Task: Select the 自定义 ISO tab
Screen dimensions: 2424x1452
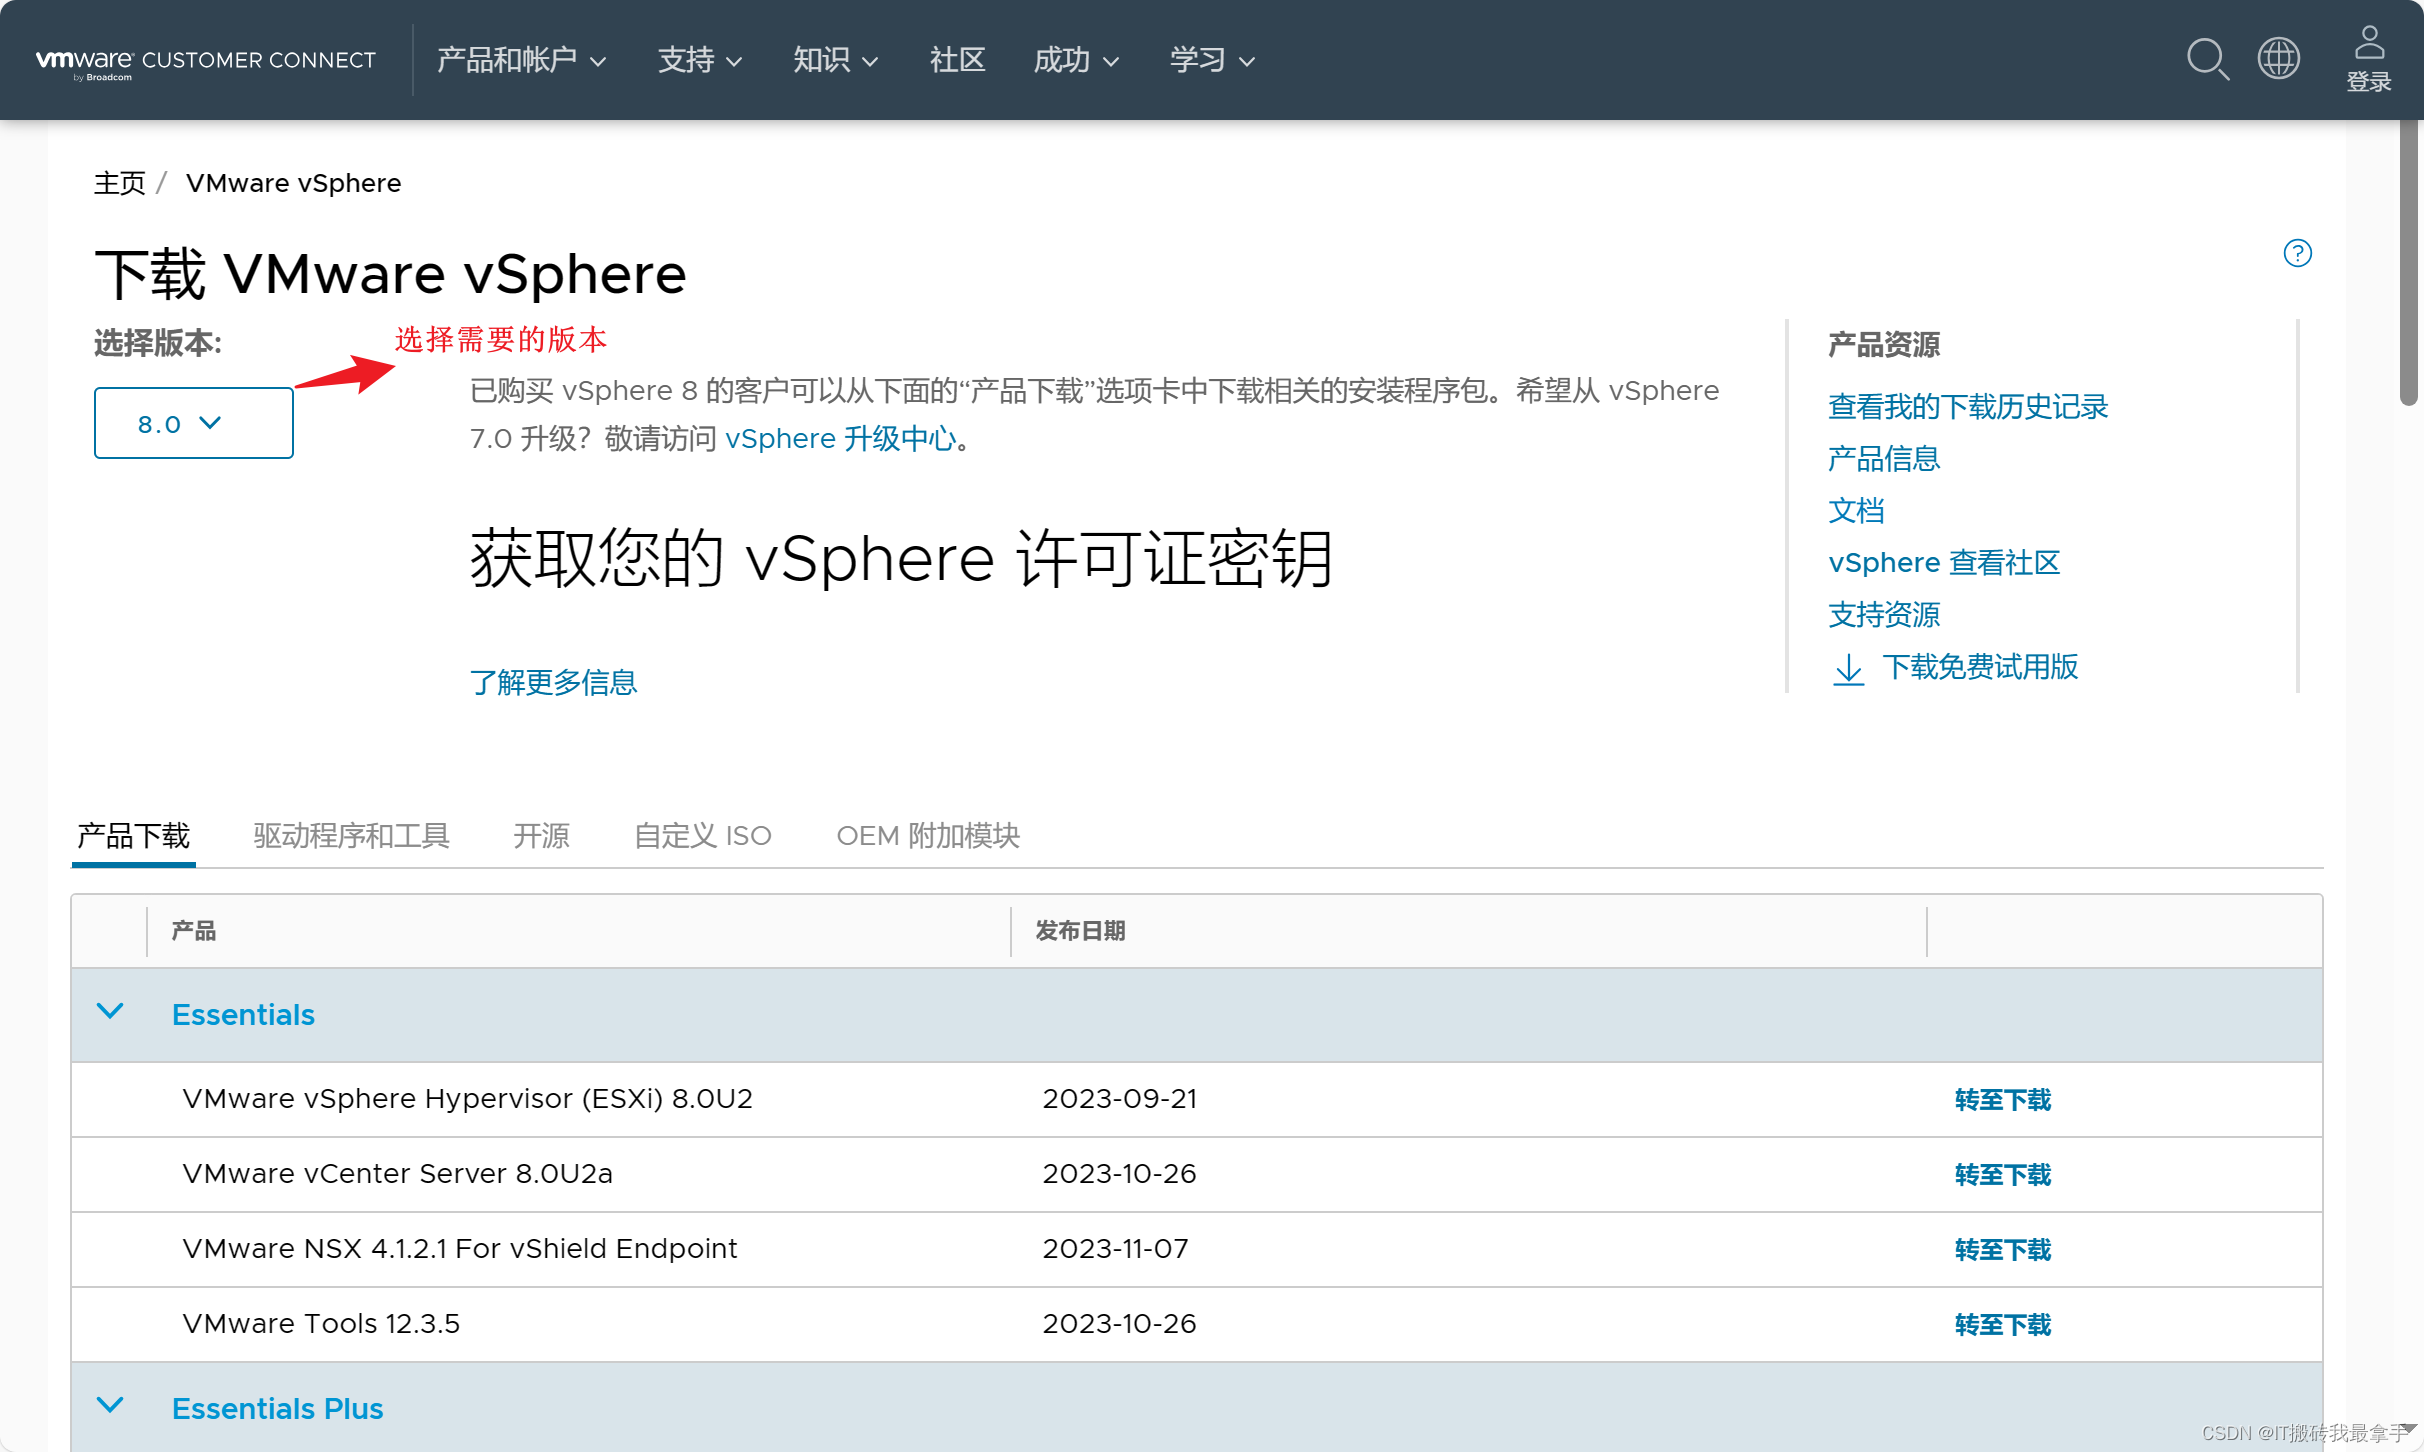Action: (702, 835)
